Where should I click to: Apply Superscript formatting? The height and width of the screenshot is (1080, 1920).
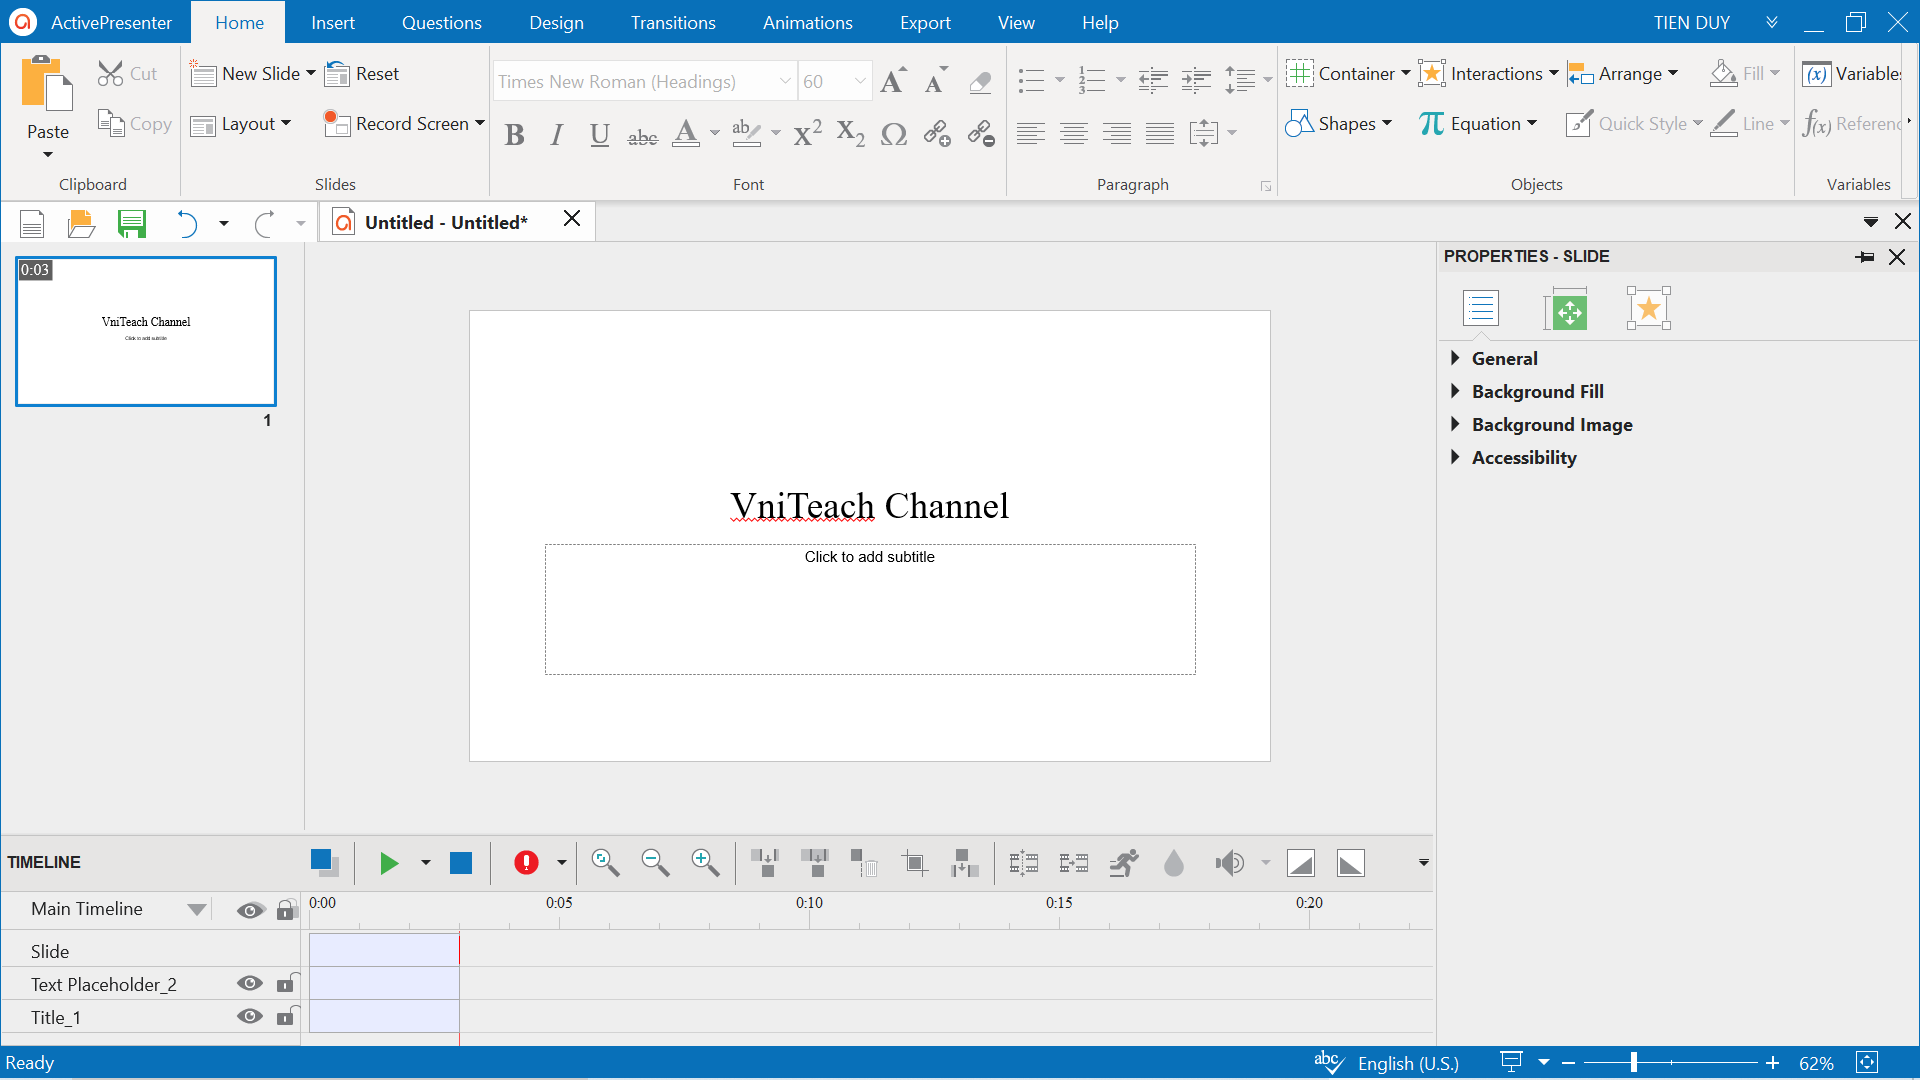pos(807,134)
